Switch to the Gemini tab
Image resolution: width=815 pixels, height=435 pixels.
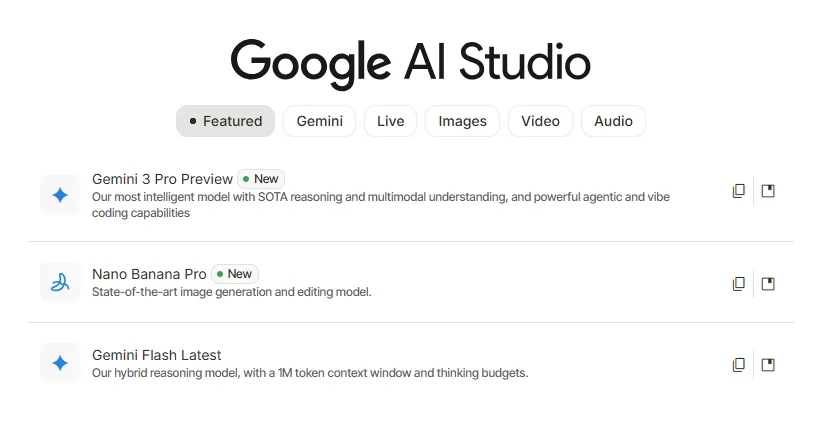point(320,121)
